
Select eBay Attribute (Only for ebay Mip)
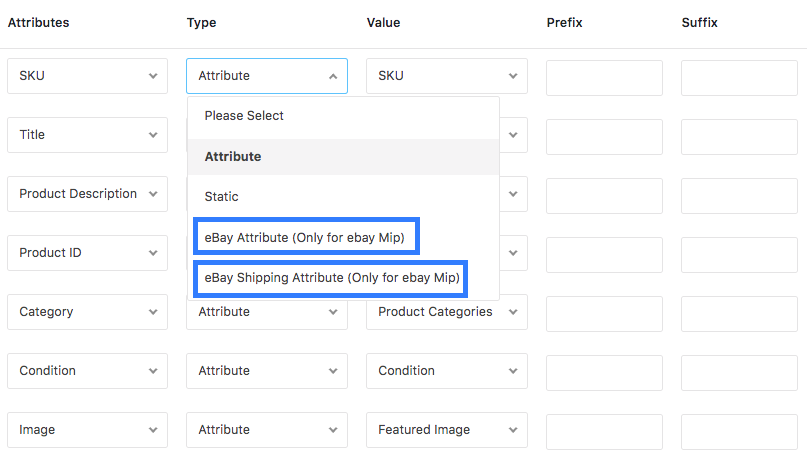tap(306, 237)
